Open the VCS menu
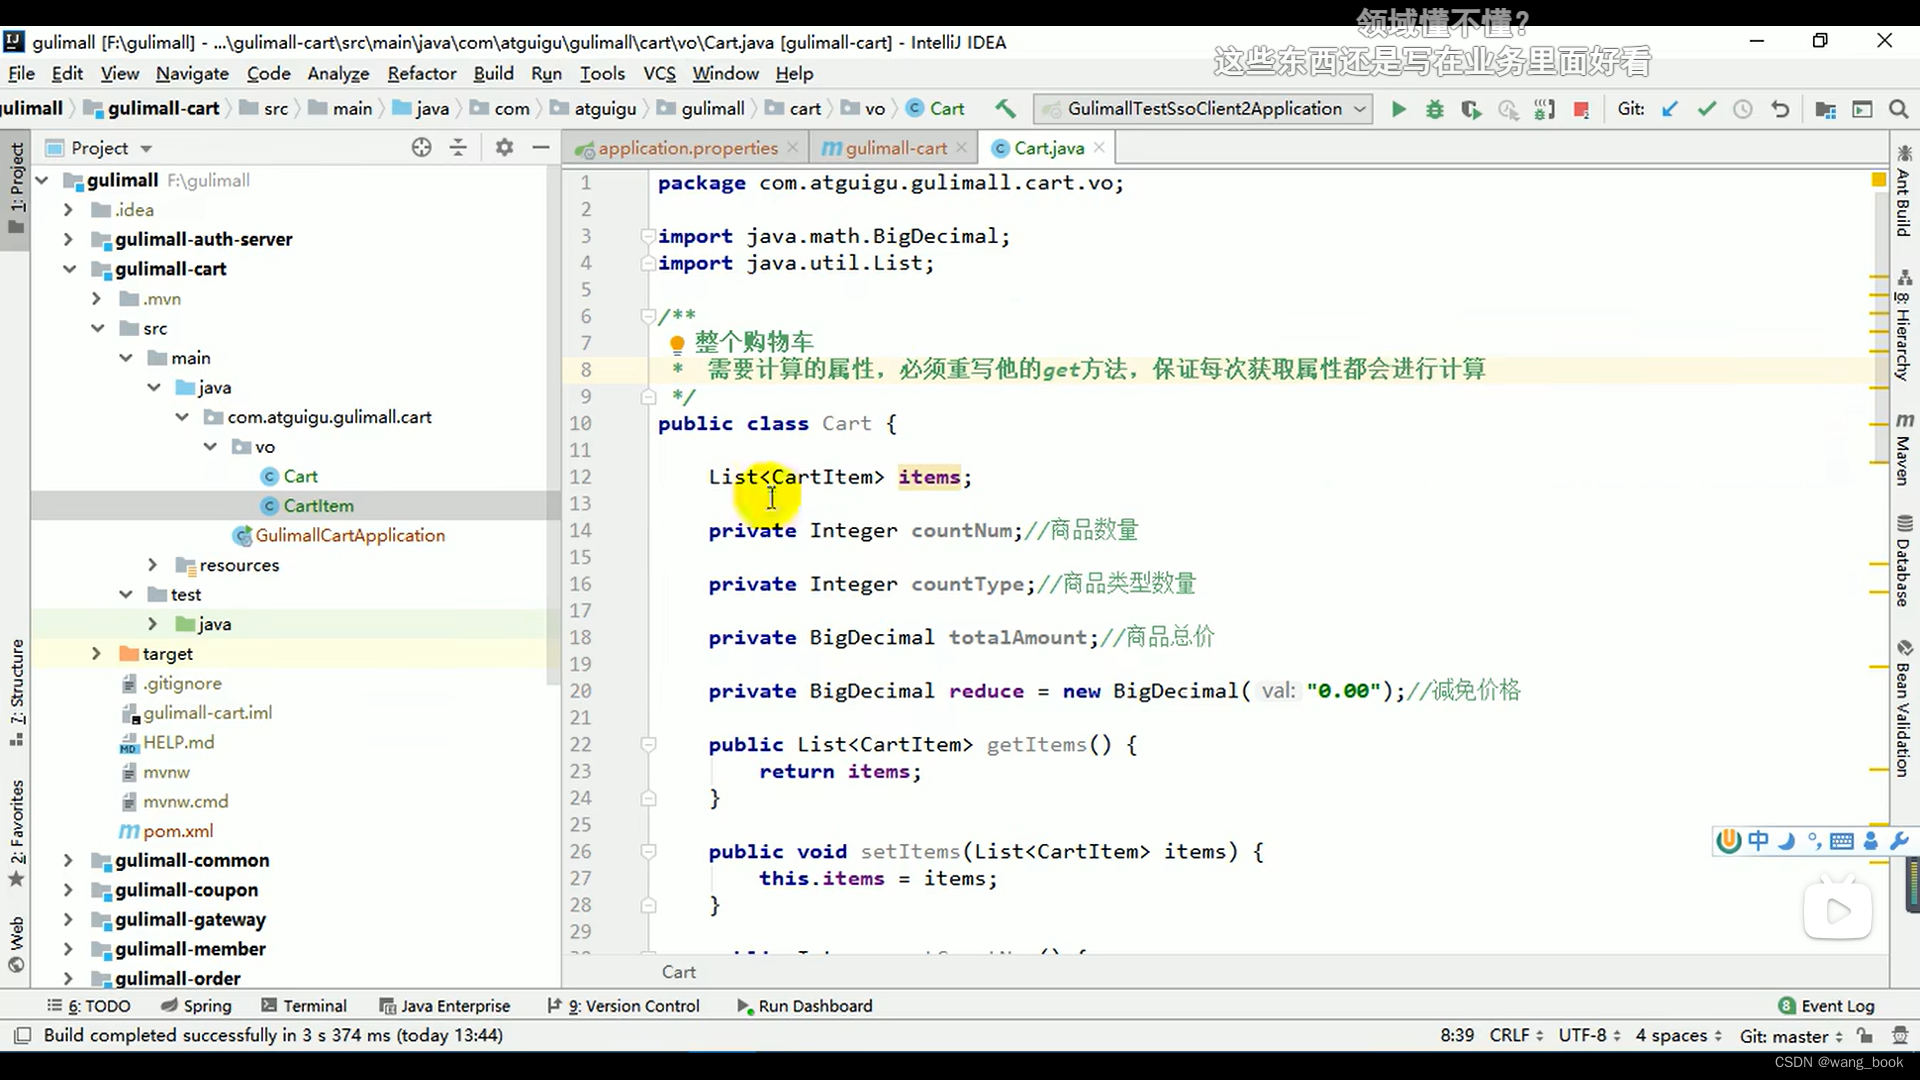The image size is (1920, 1080). pyautogui.click(x=659, y=73)
